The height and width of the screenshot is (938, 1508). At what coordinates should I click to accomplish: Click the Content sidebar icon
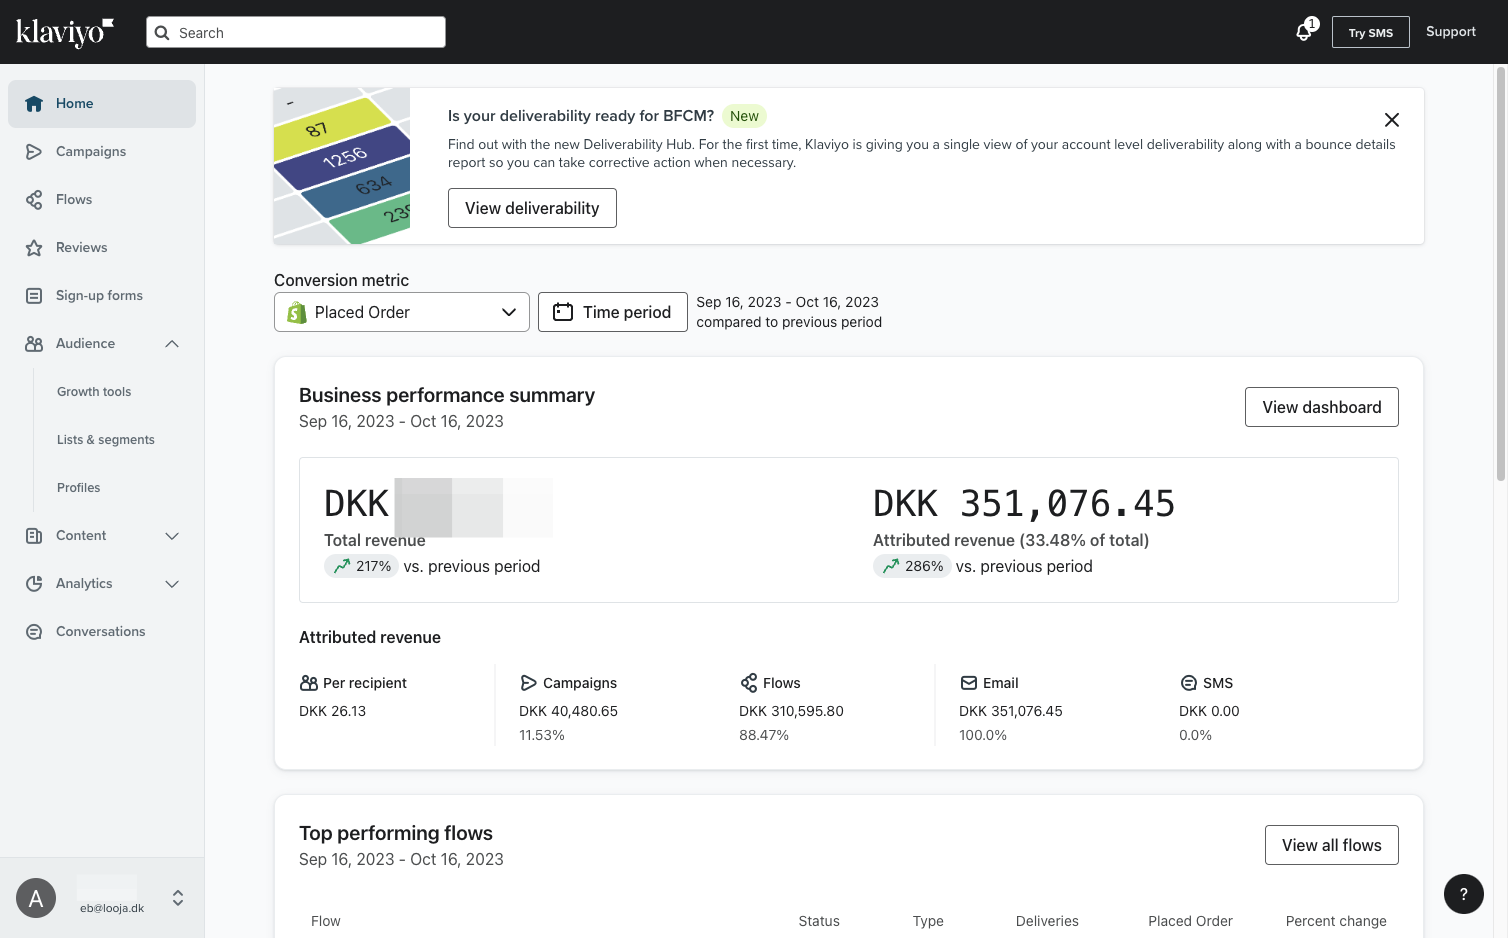34,536
